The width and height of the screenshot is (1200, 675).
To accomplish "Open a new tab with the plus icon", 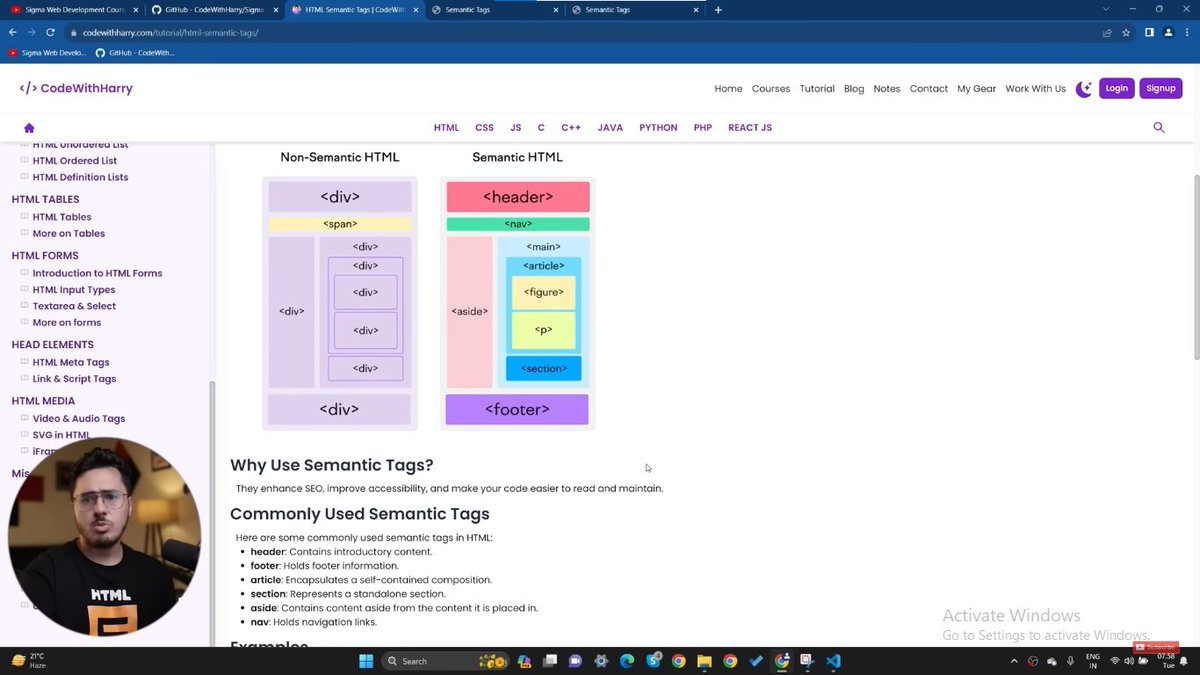I will (x=718, y=10).
